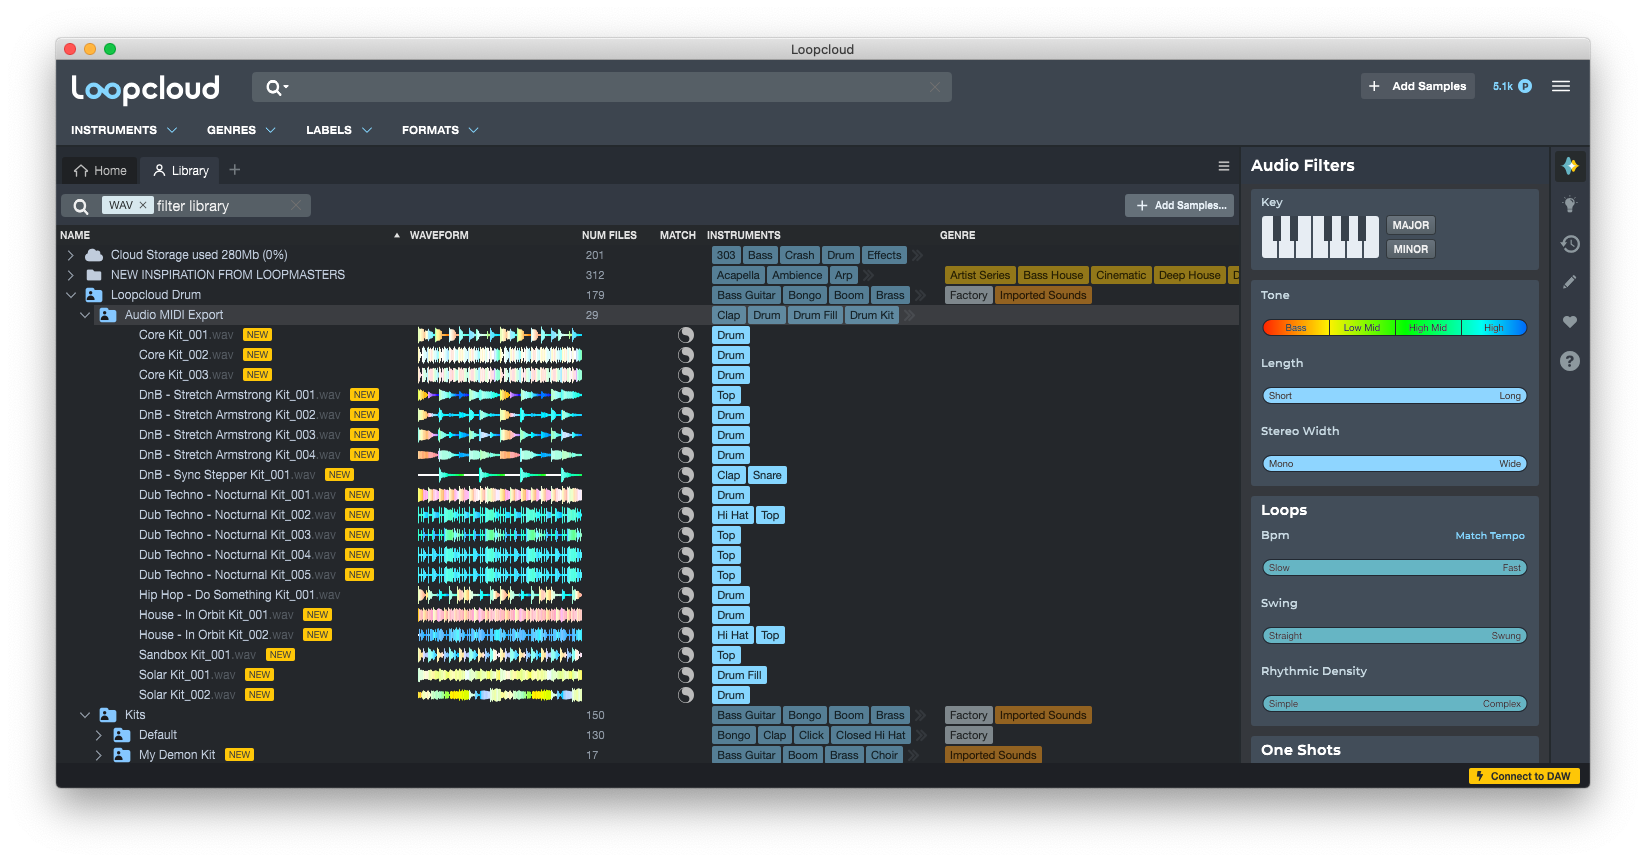Viewport: 1646px width, 862px height.
Task: Toggle the High Mid tone filter
Action: (x=1428, y=327)
